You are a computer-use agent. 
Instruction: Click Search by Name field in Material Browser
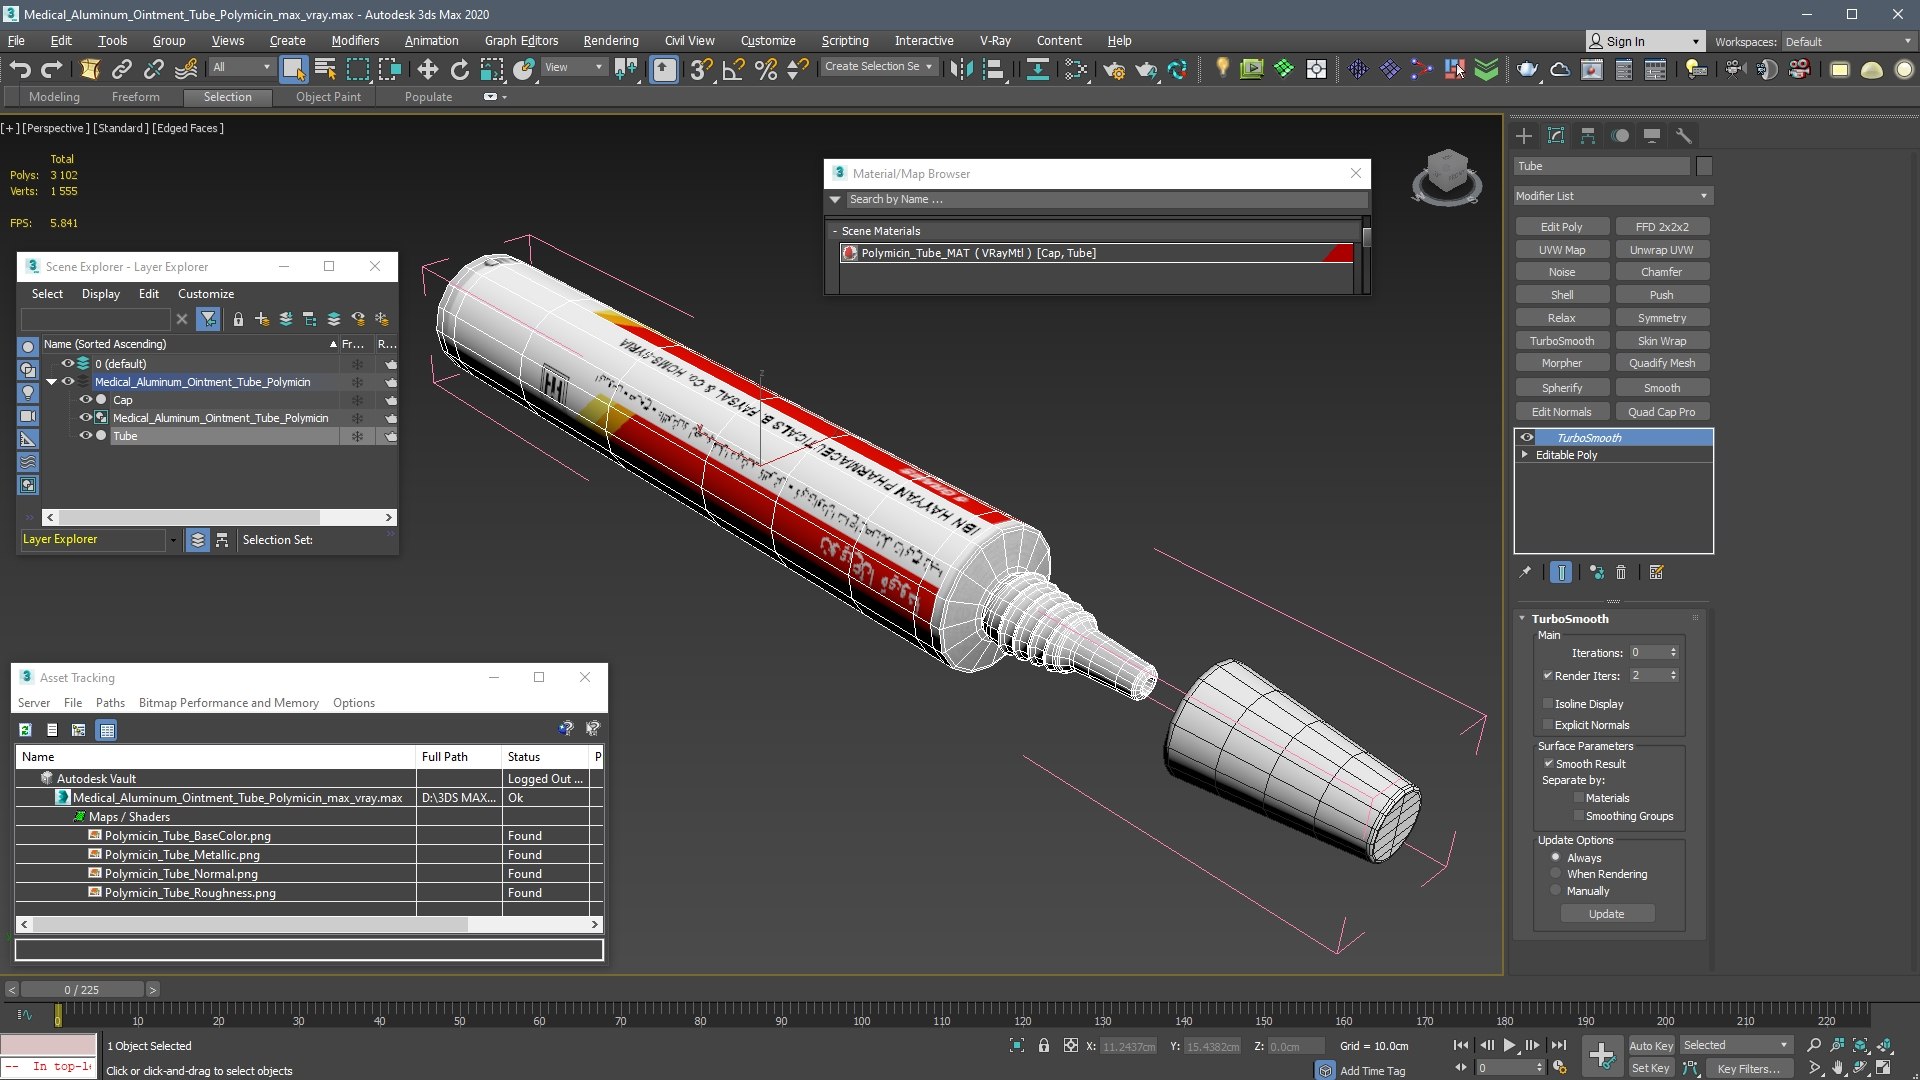coord(1105,200)
